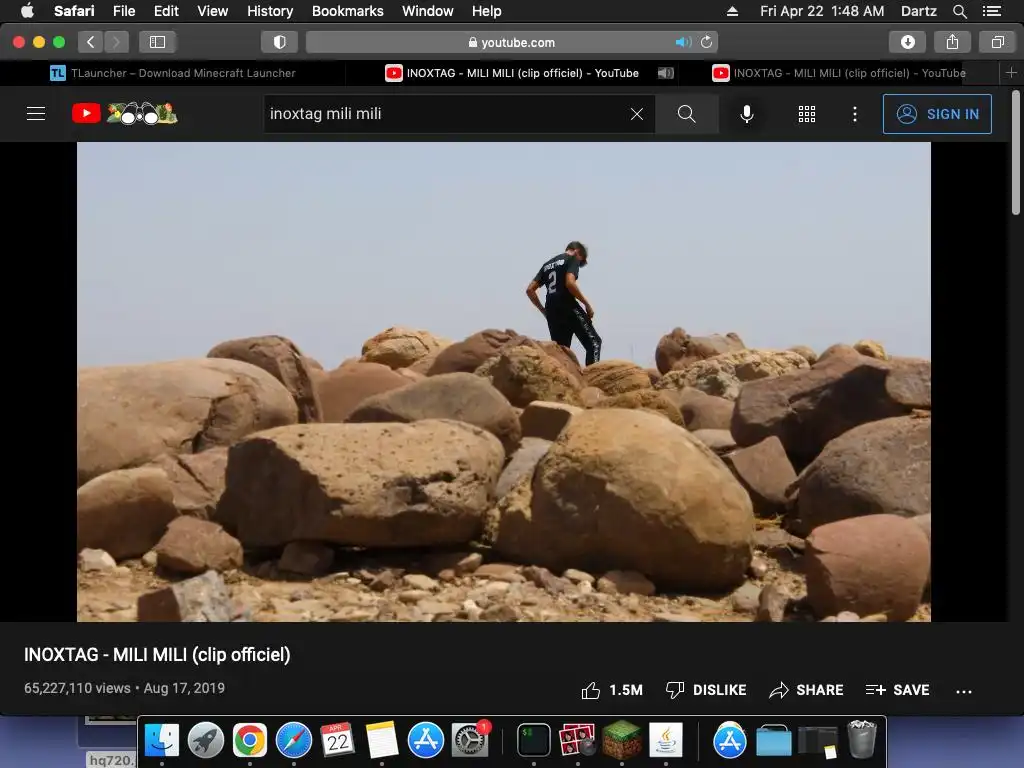Switch to TLauncher Download Minecraft Launcher tab
Screen dimensions: 1024x768
click(173, 73)
